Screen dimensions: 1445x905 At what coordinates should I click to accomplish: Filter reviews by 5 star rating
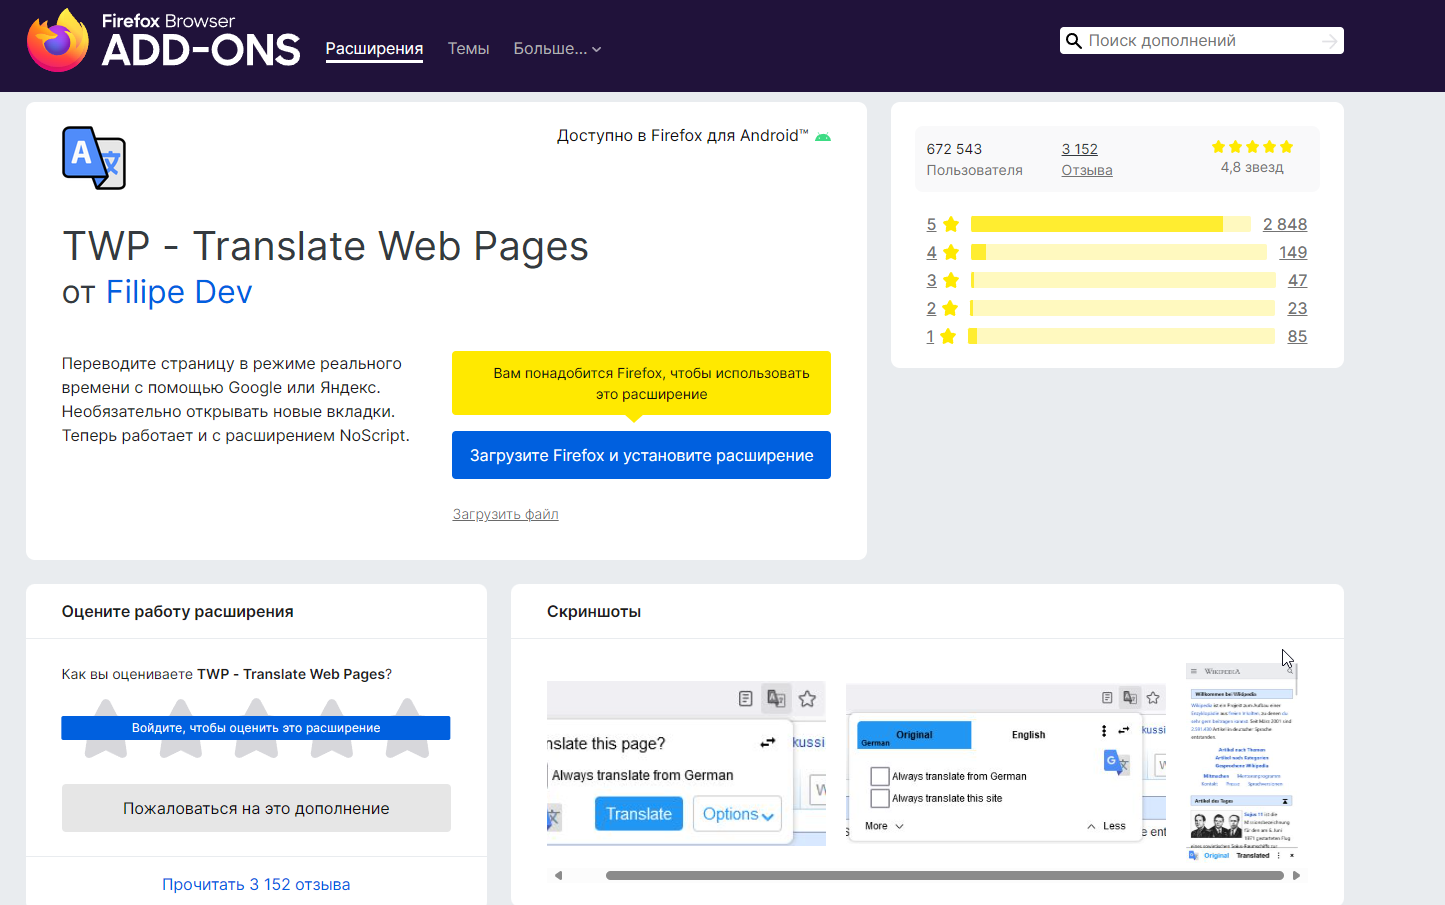pyautogui.click(x=942, y=224)
